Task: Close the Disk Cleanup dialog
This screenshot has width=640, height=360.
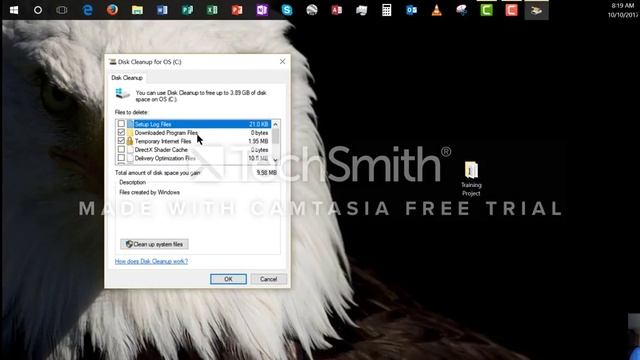Action: pos(282,62)
